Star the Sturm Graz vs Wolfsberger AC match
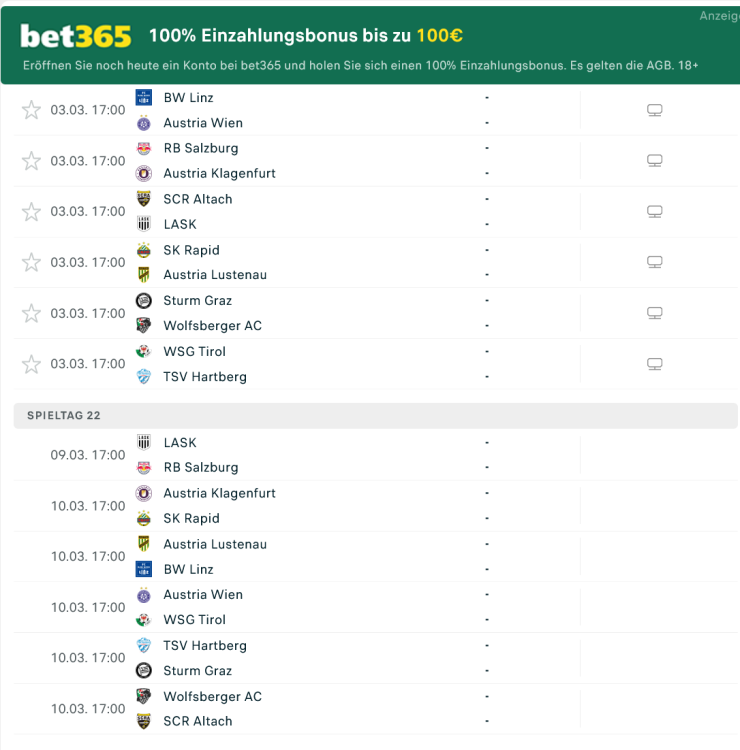The height and width of the screenshot is (750, 740). 31,313
